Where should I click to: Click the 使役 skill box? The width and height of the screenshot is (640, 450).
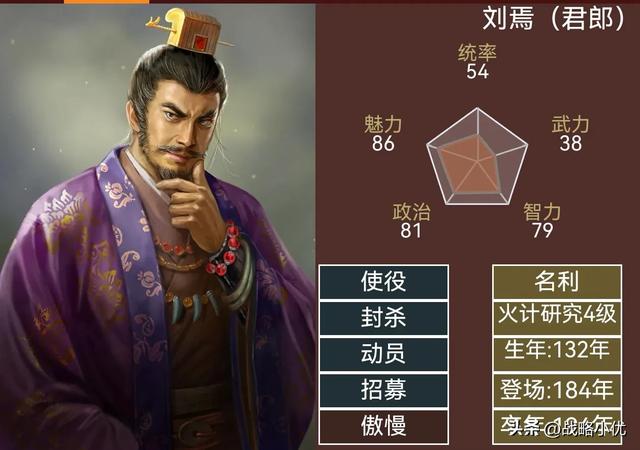click(384, 282)
